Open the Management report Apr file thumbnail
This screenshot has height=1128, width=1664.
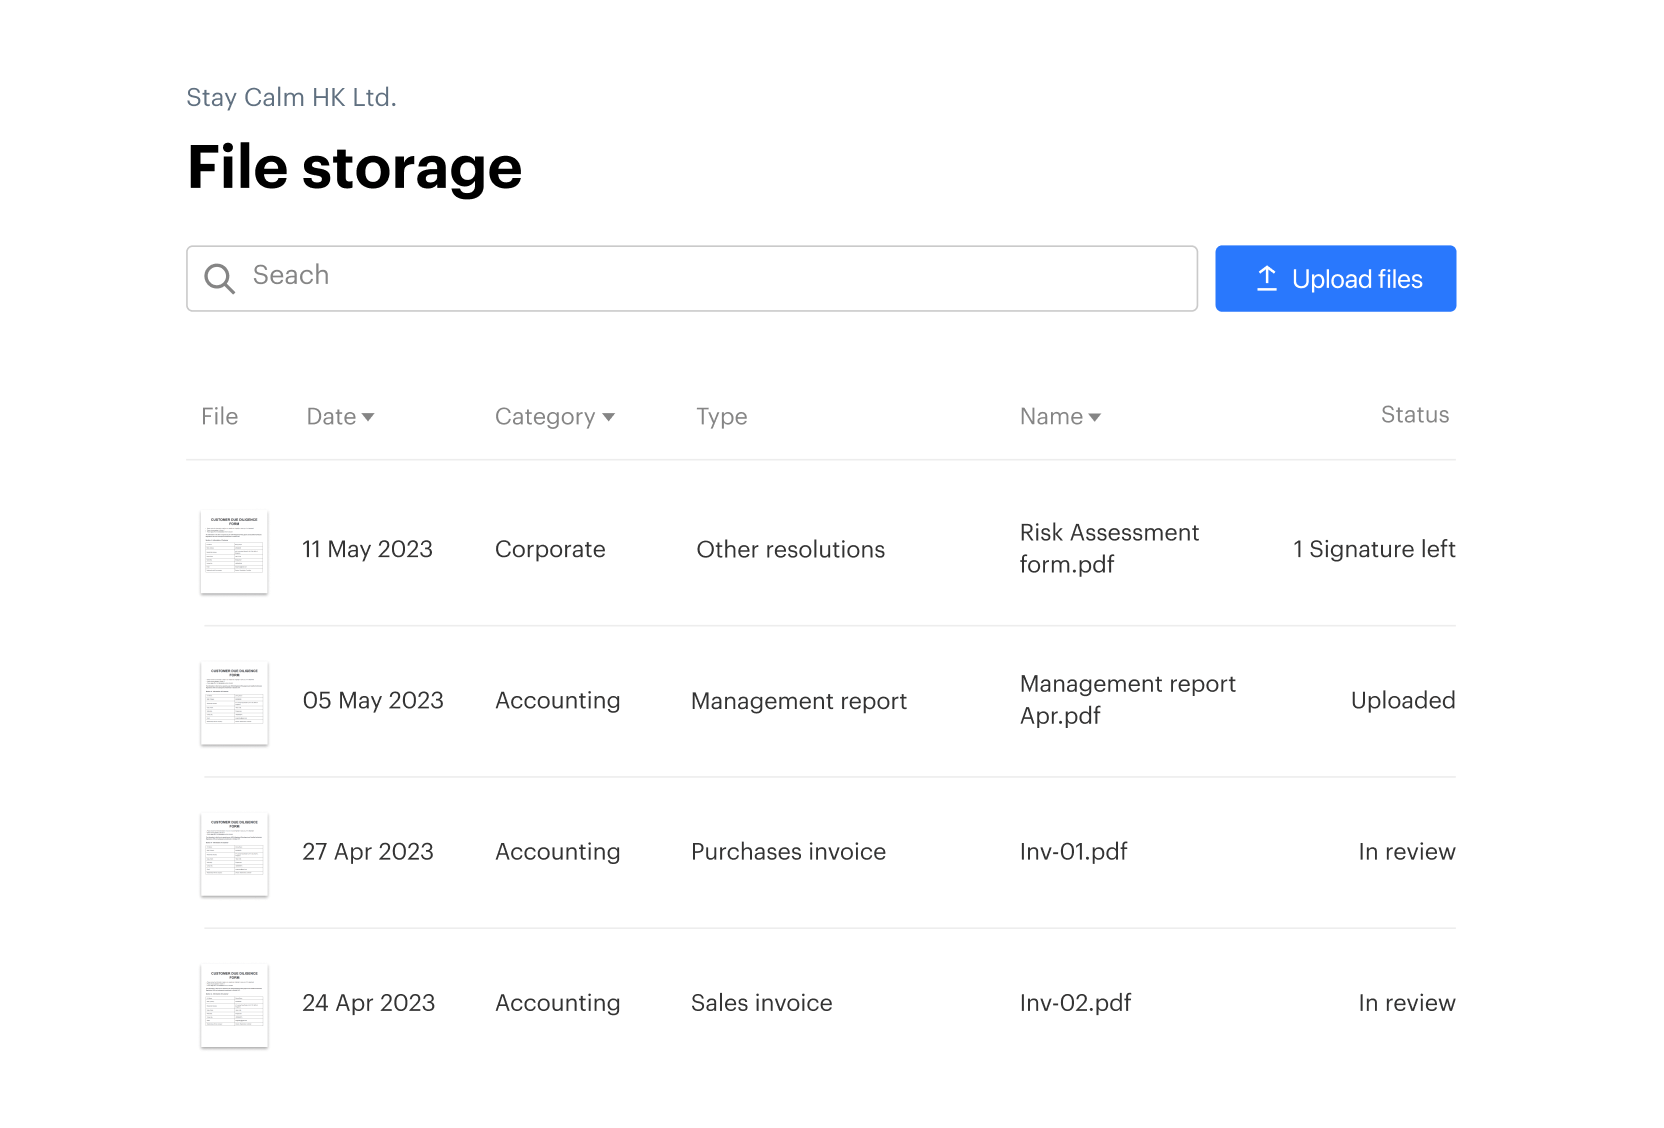coord(234,703)
